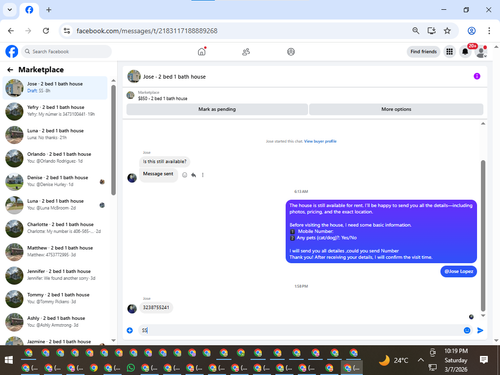Open Orlando conversation in the list
The image size is (500, 375).
pos(55,158)
